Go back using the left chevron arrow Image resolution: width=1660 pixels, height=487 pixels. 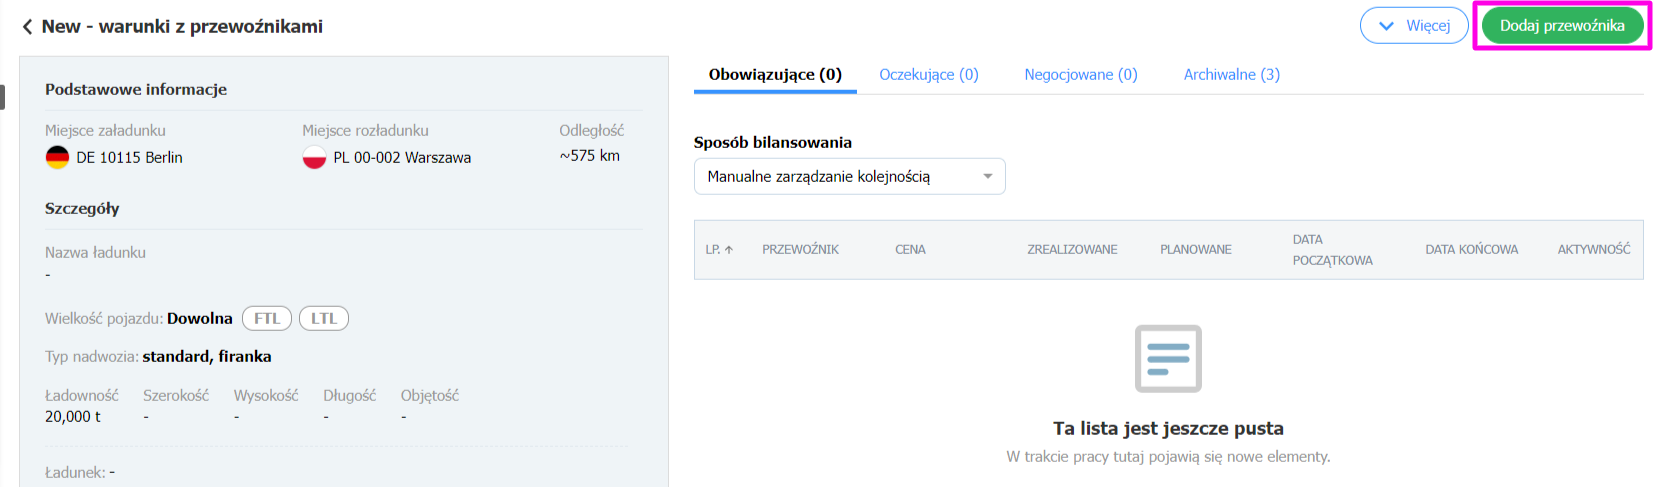pyautogui.click(x=27, y=27)
